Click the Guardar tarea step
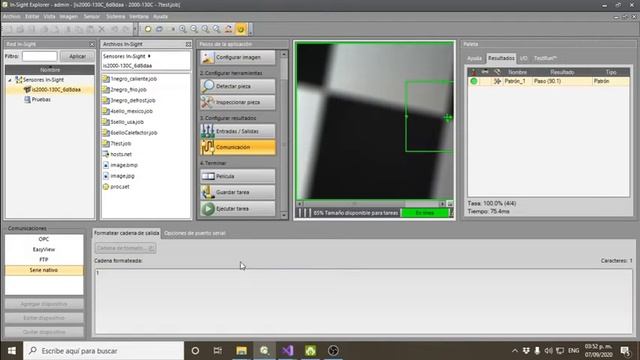The image size is (640, 360). point(238,192)
